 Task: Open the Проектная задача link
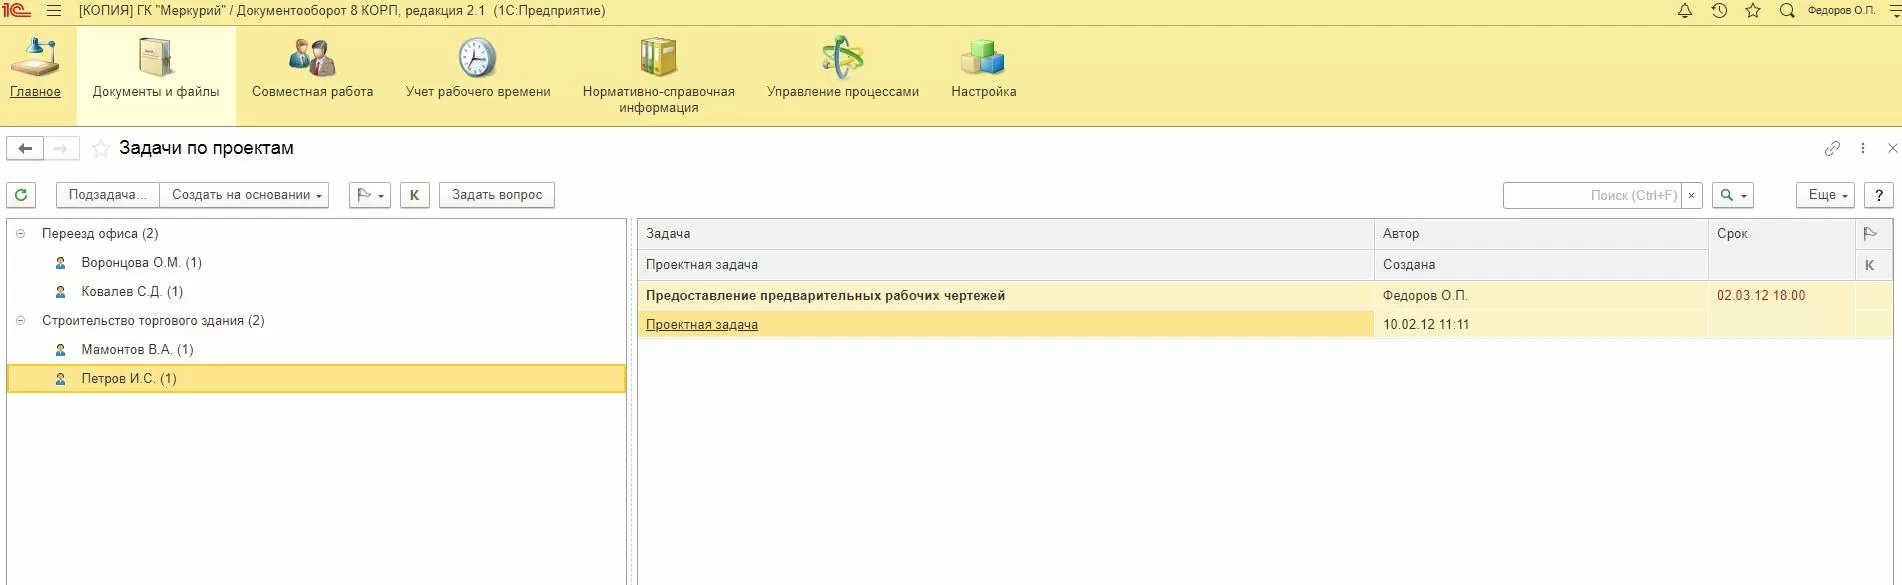click(702, 324)
